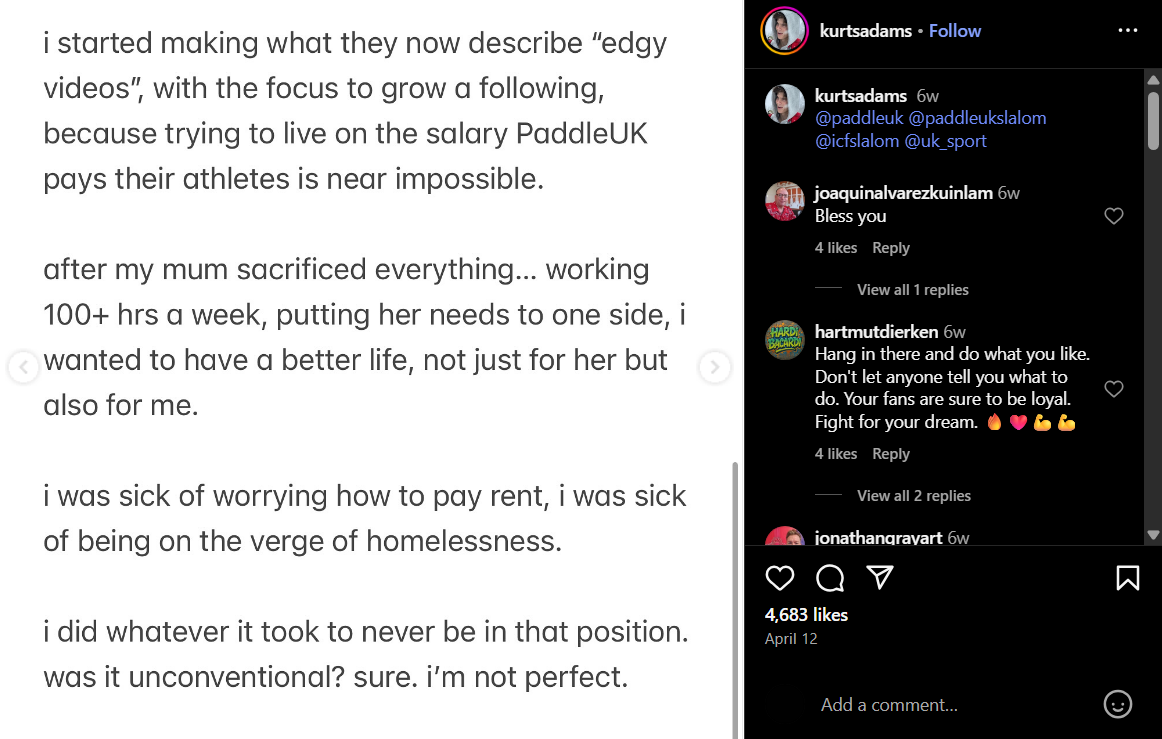The height and width of the screenshot is (739, 1162).
Task: Save the post with the bookmark icon
Action: (x=1127, y=578)
